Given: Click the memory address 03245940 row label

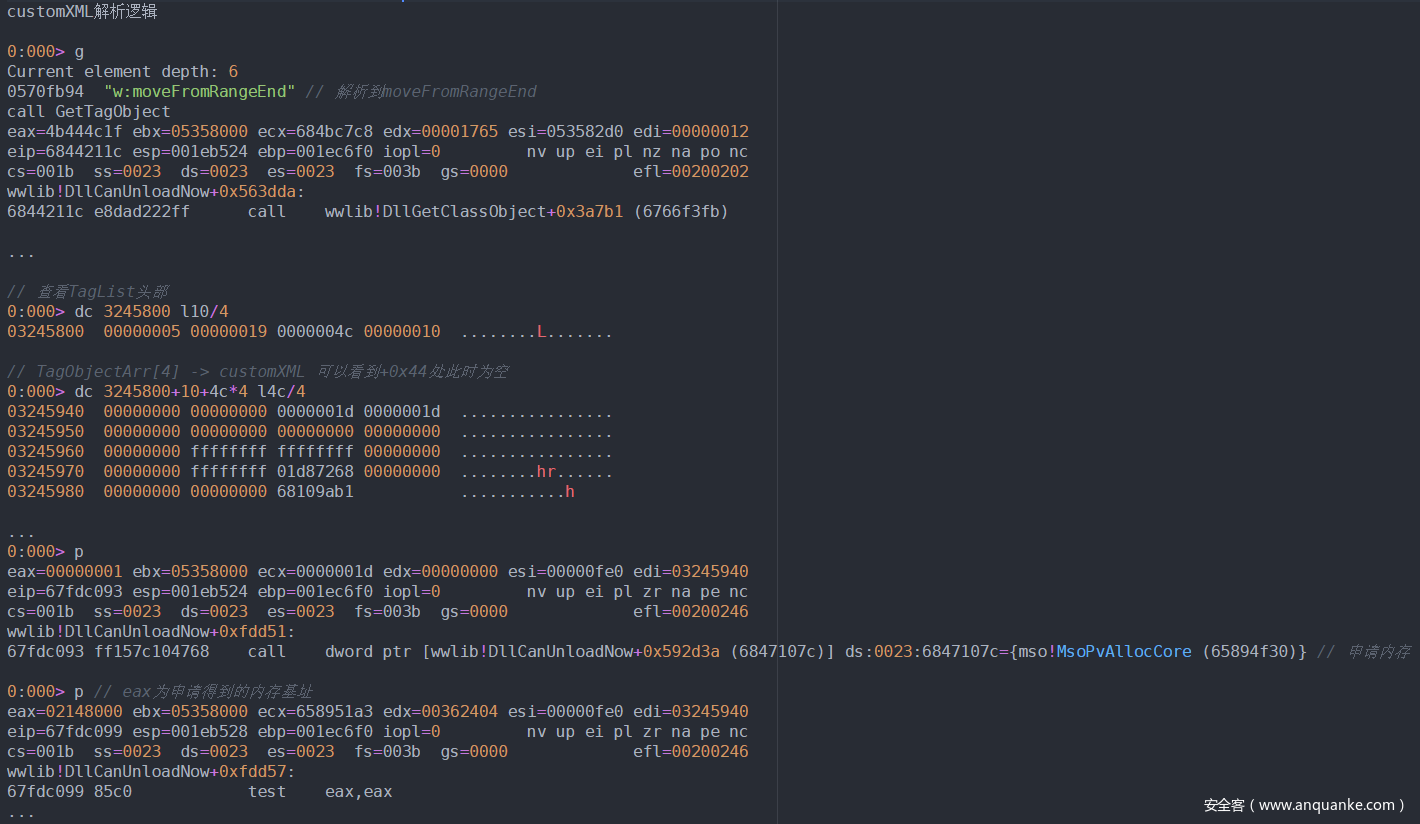Looking at the screenshot, I should [x=45, y=412].
